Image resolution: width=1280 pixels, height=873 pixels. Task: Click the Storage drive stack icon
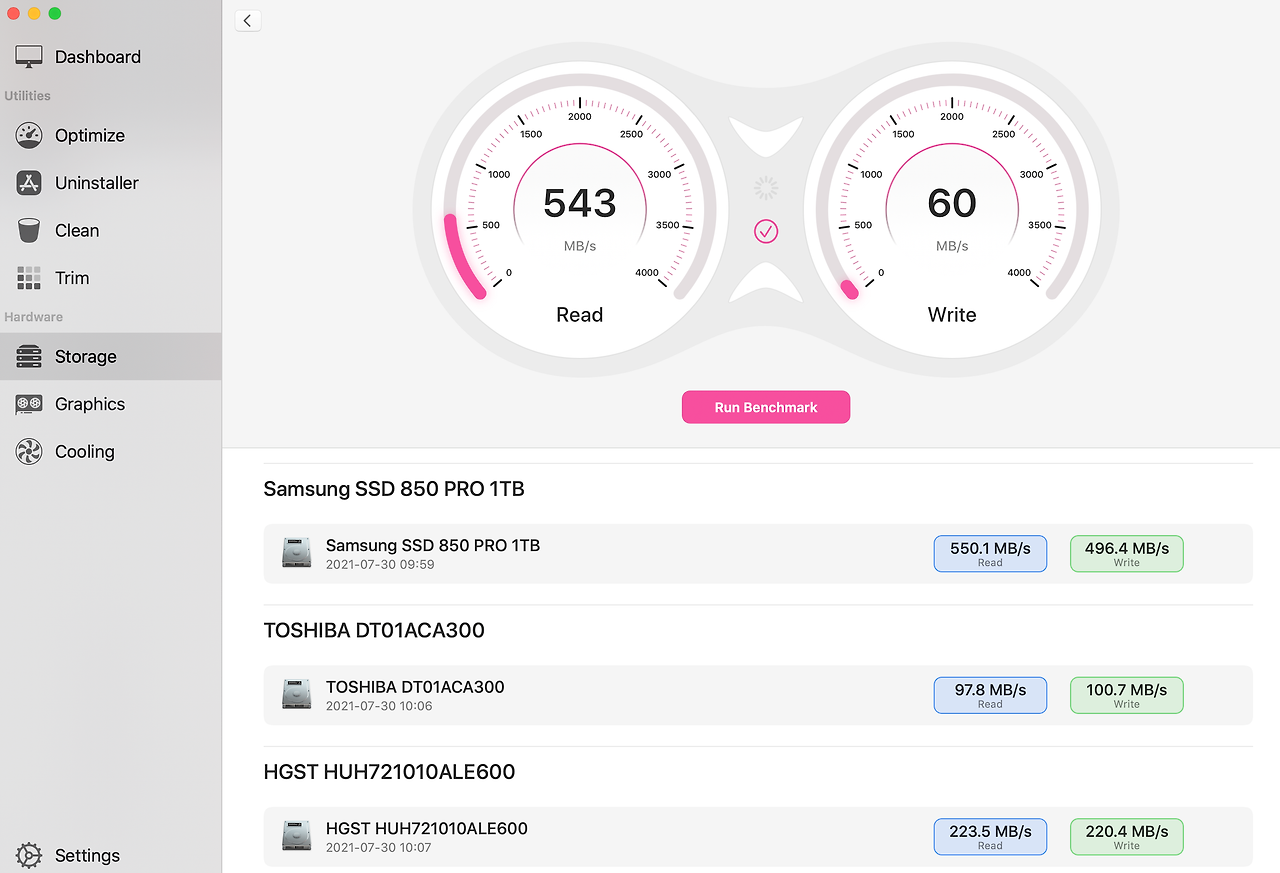pyautogui.click(x=29, y=356)
